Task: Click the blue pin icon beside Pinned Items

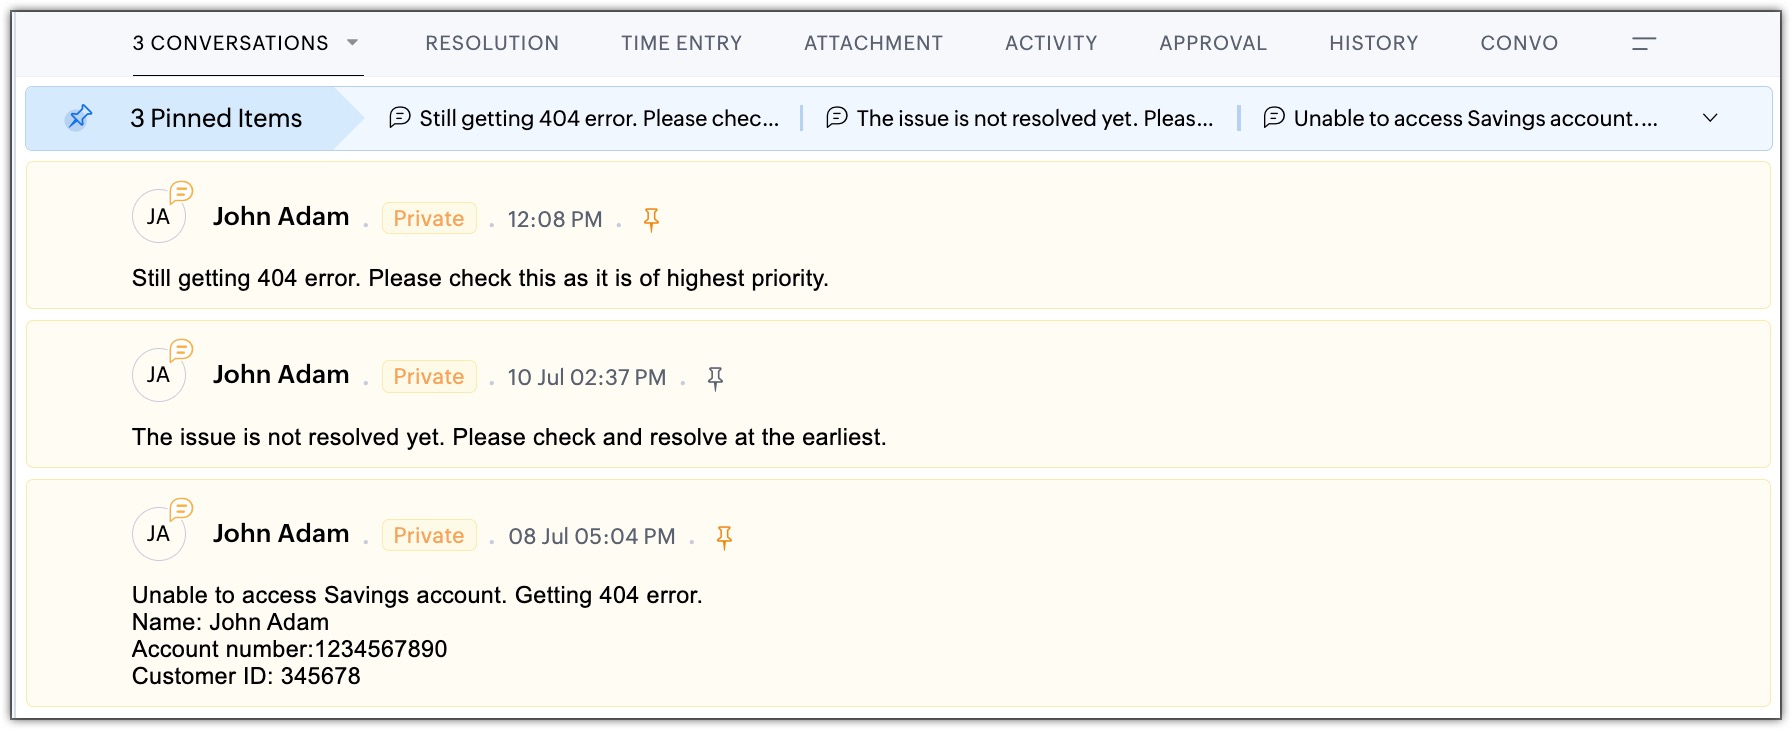Action: tap(79, 118)
